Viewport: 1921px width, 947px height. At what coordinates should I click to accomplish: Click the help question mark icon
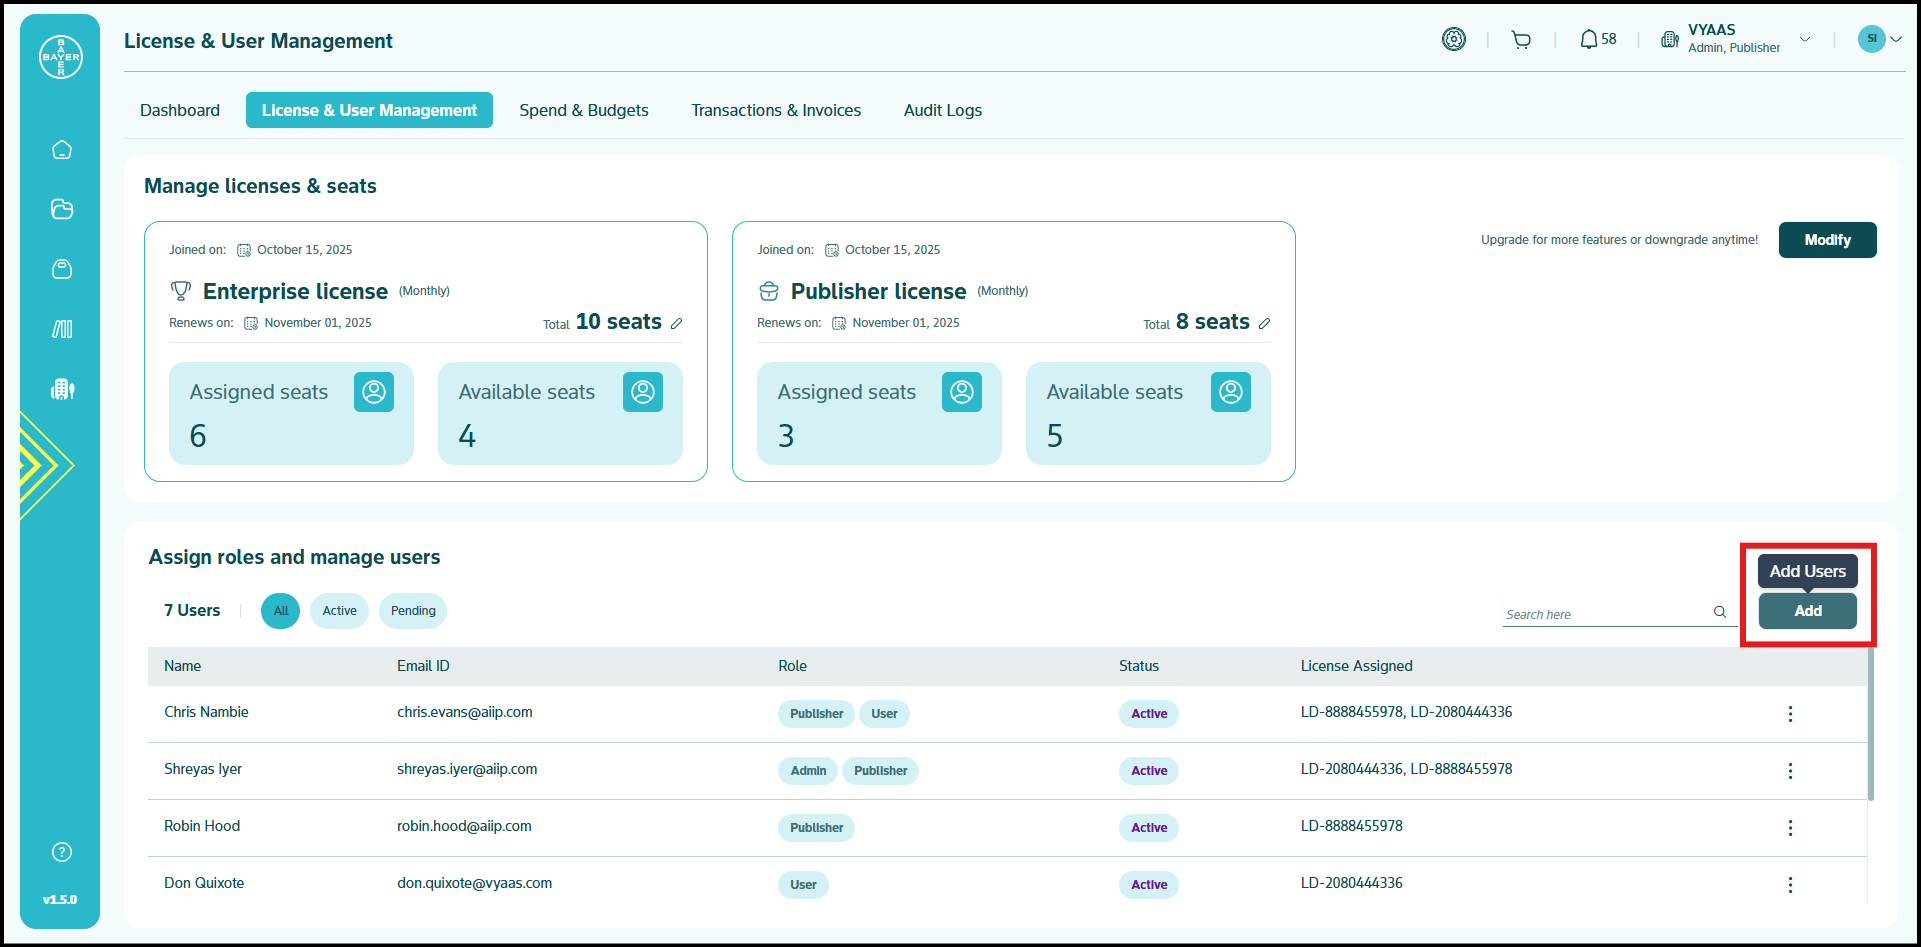(62, 852)
